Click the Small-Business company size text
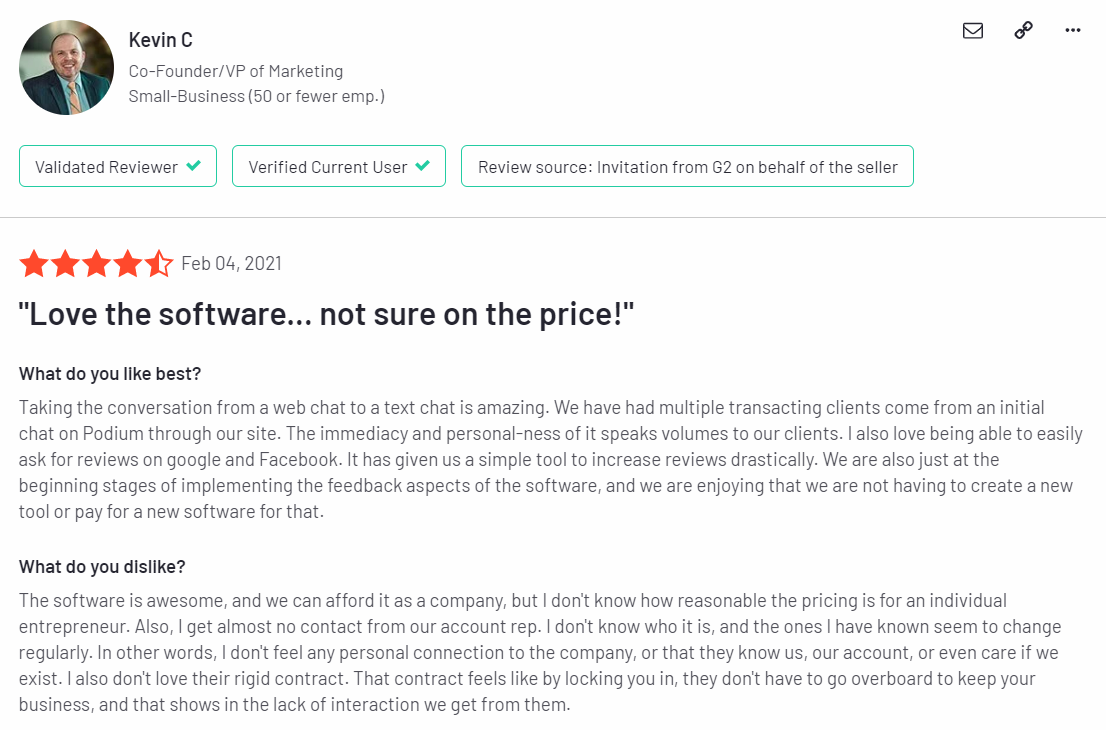This screenshot has height=730, width=1106. (x=257, y=97)
